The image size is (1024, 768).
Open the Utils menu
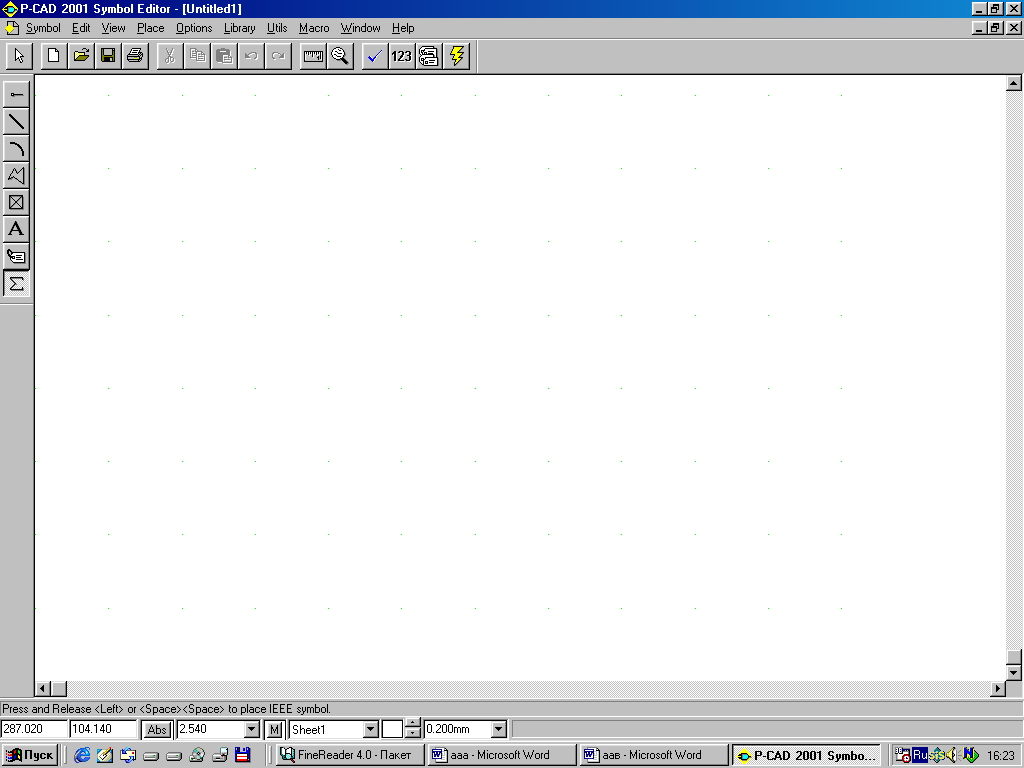point(277,28)
